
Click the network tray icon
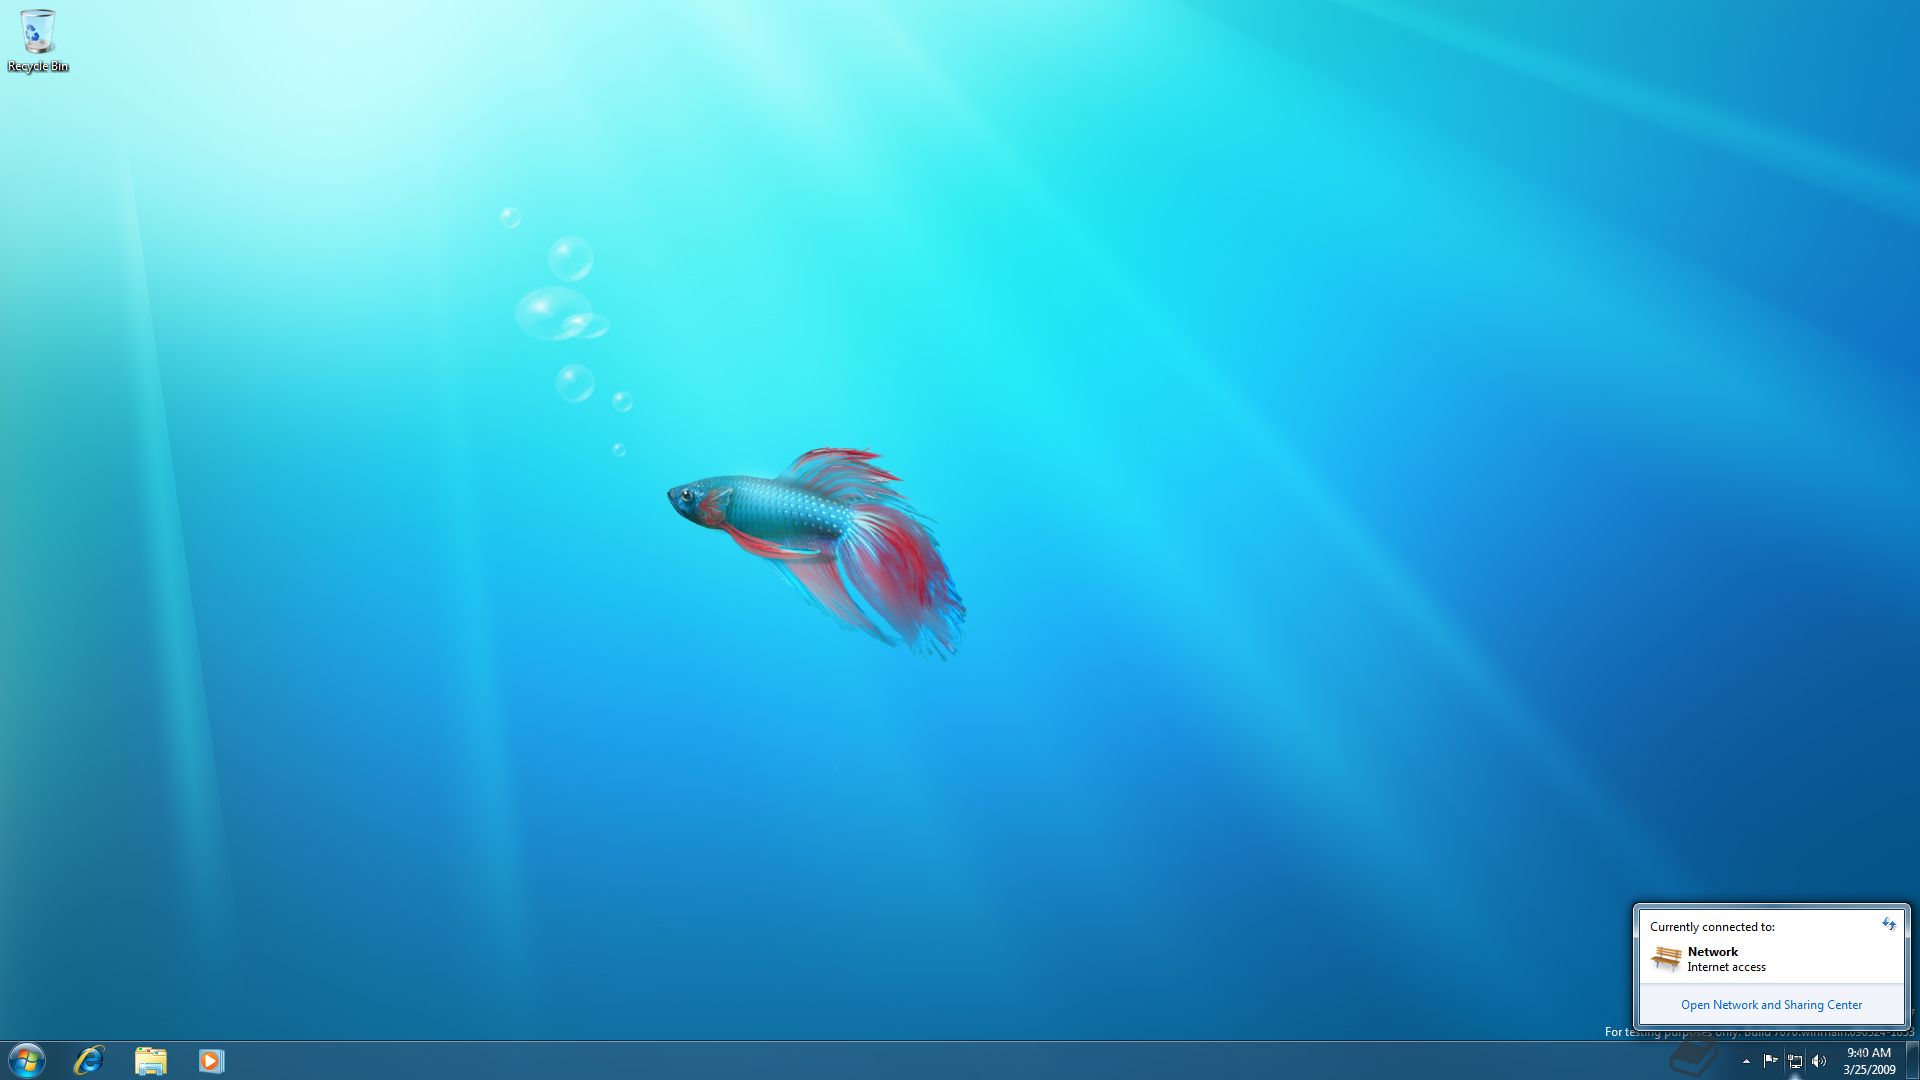tap(1795, 1061)
